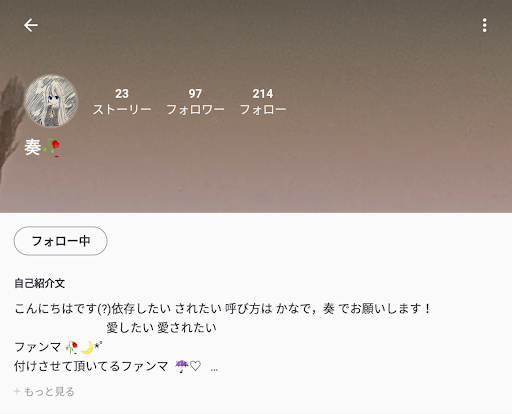Click the heart symbol in the last bio line

[x=195, y=366]
